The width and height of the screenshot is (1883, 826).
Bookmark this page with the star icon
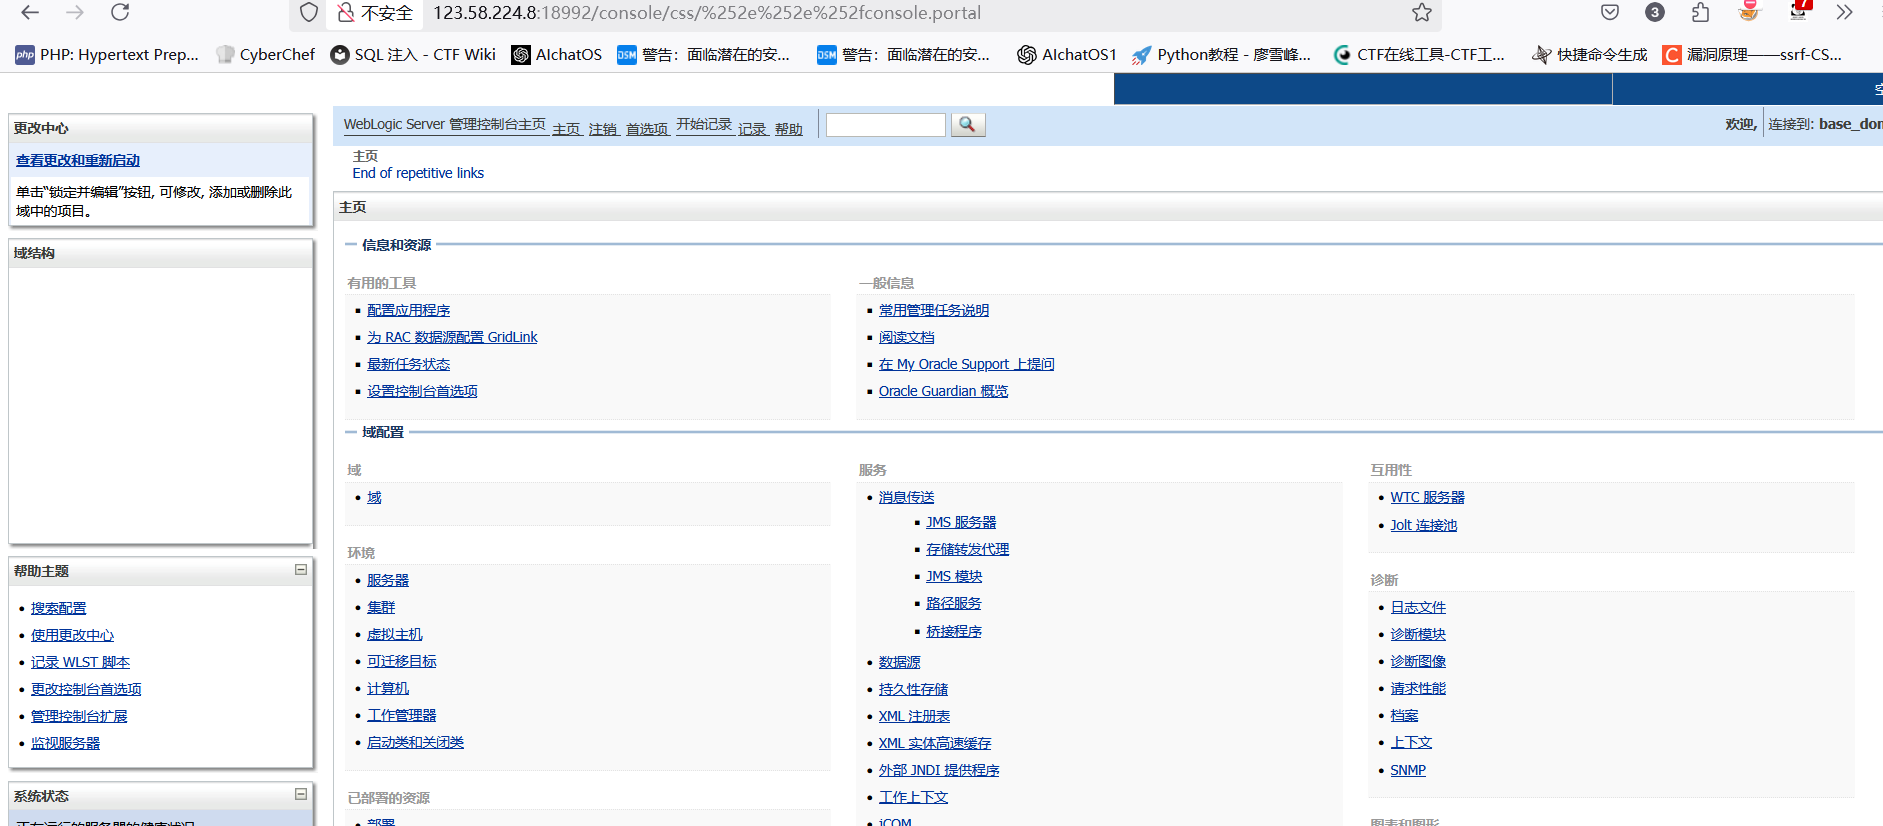point(1422,13)
